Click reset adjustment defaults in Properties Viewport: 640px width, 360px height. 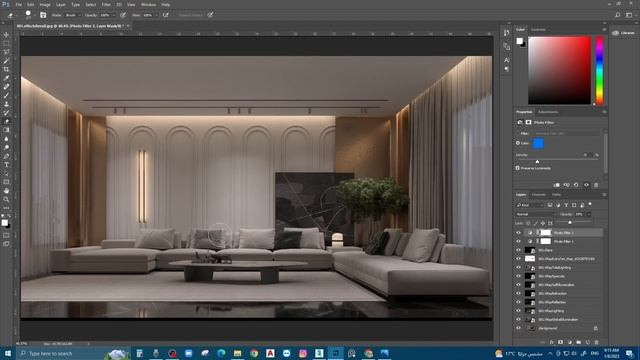576,185
